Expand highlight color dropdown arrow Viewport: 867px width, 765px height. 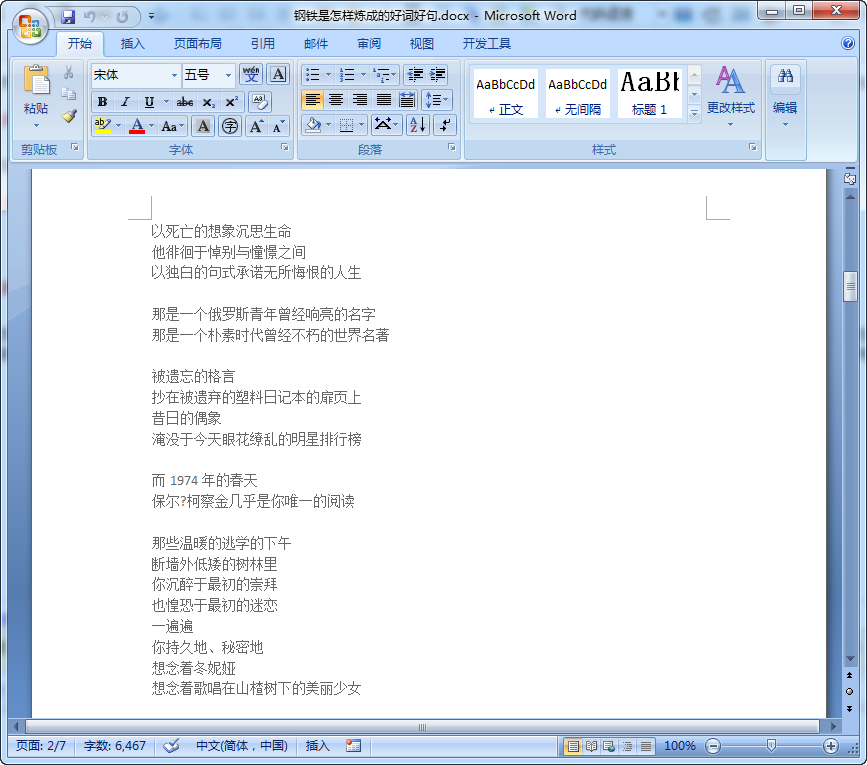pyautogui.click(x=118, y=126)
